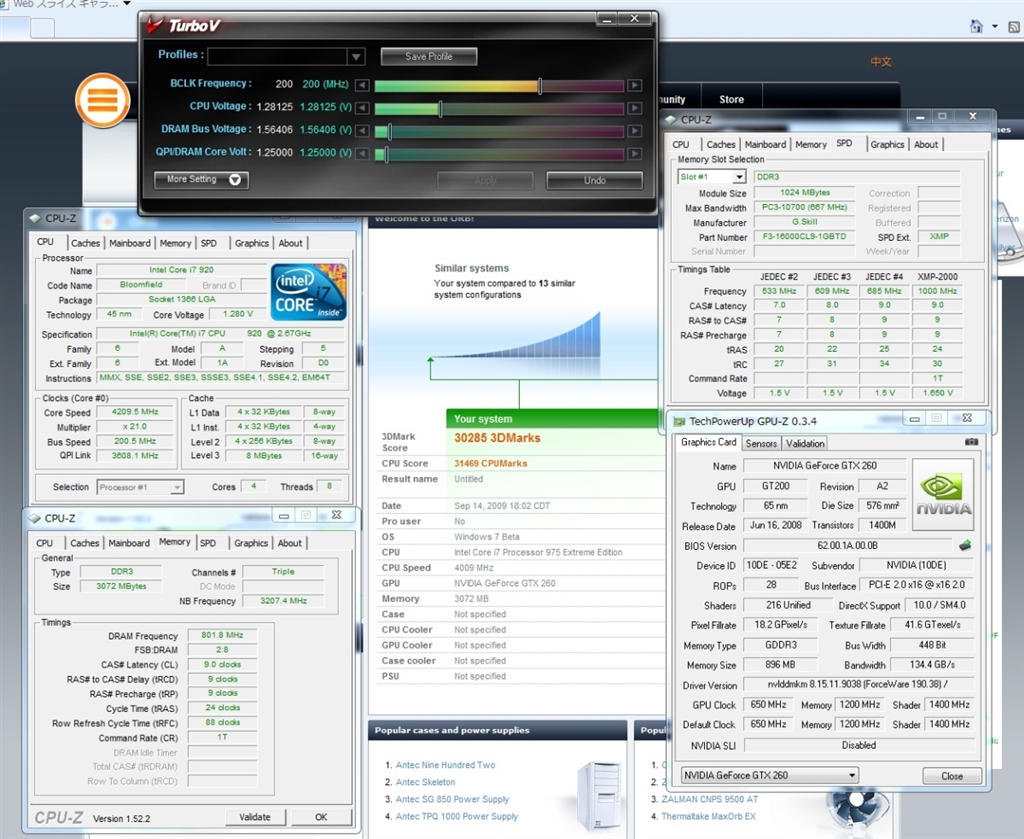Increase BCLK Frequency with right arrow
Image resolution: width=1024 pixels, height=839 pixels.
[x=634, y=86]
